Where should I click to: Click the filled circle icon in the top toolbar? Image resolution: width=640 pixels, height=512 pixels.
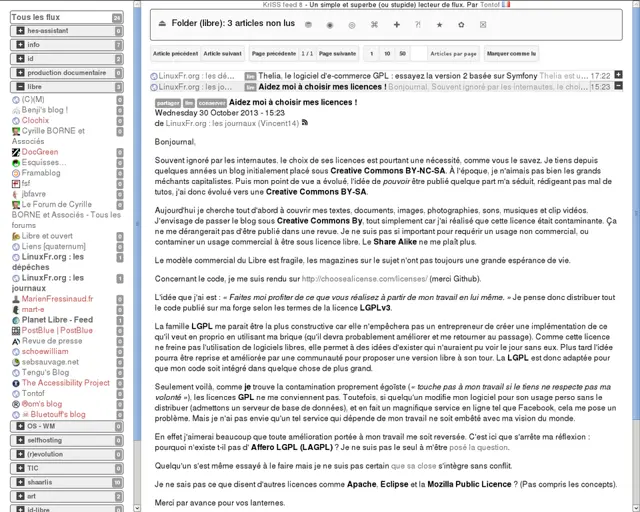[330, 25]
